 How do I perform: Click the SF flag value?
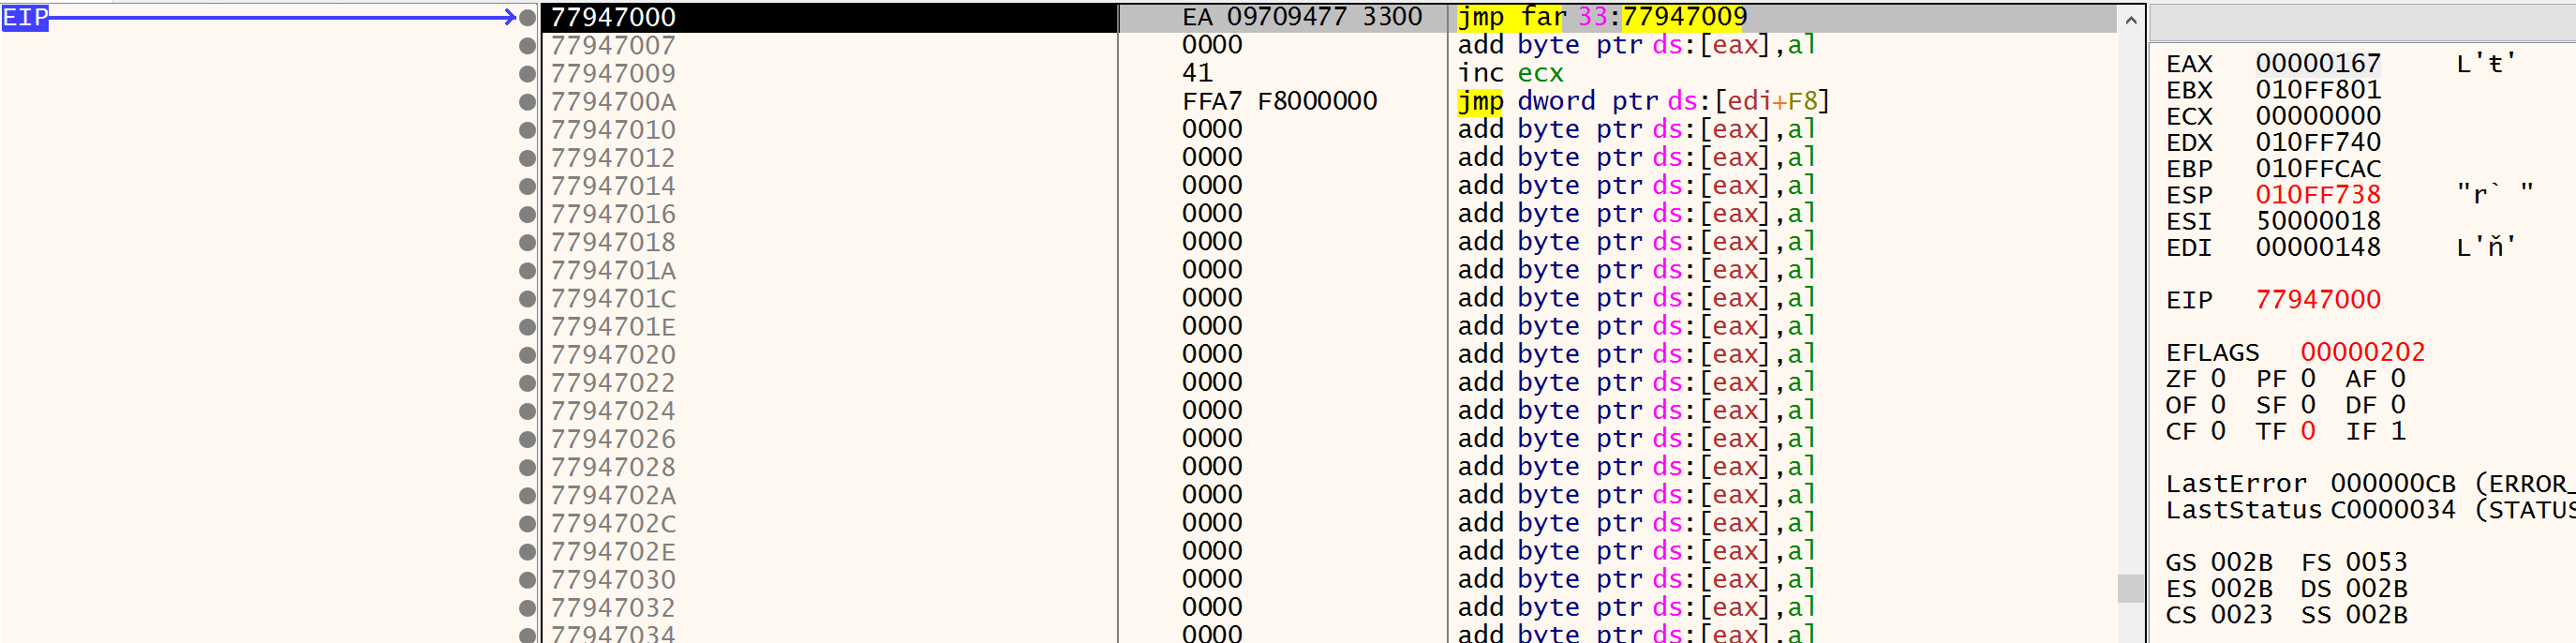(x=2308, y=405)
